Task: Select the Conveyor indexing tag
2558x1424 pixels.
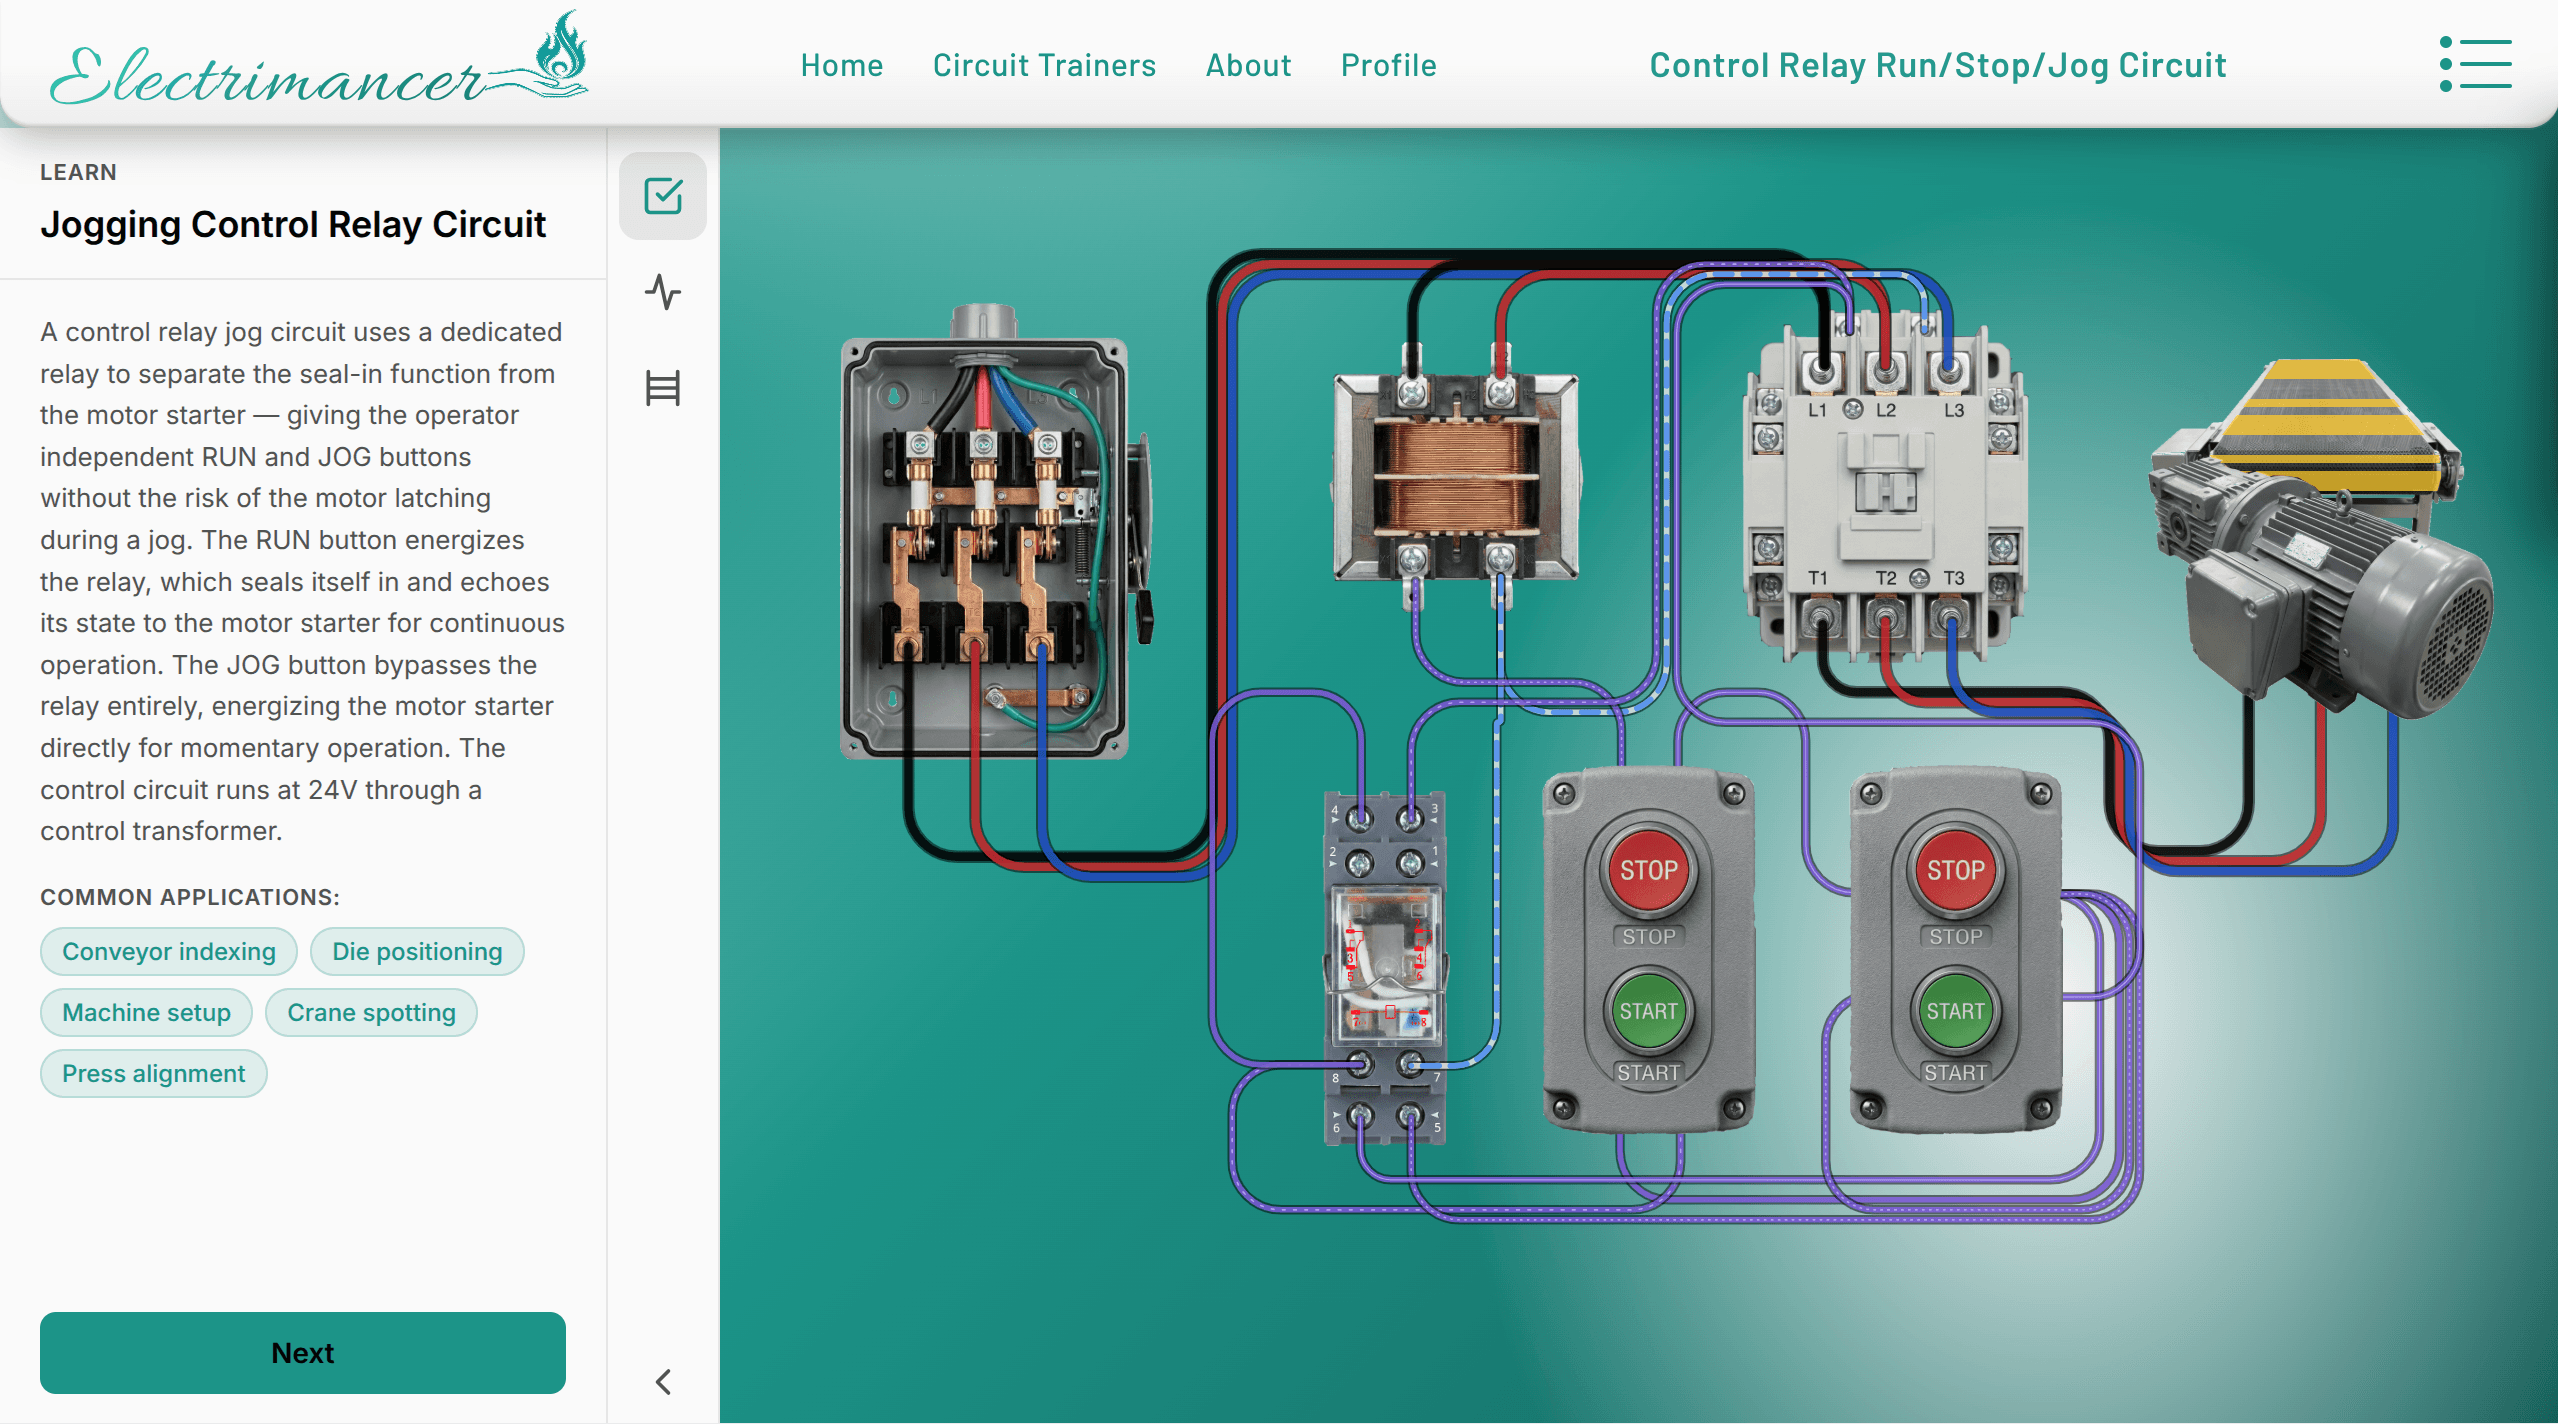Action: 168,951
